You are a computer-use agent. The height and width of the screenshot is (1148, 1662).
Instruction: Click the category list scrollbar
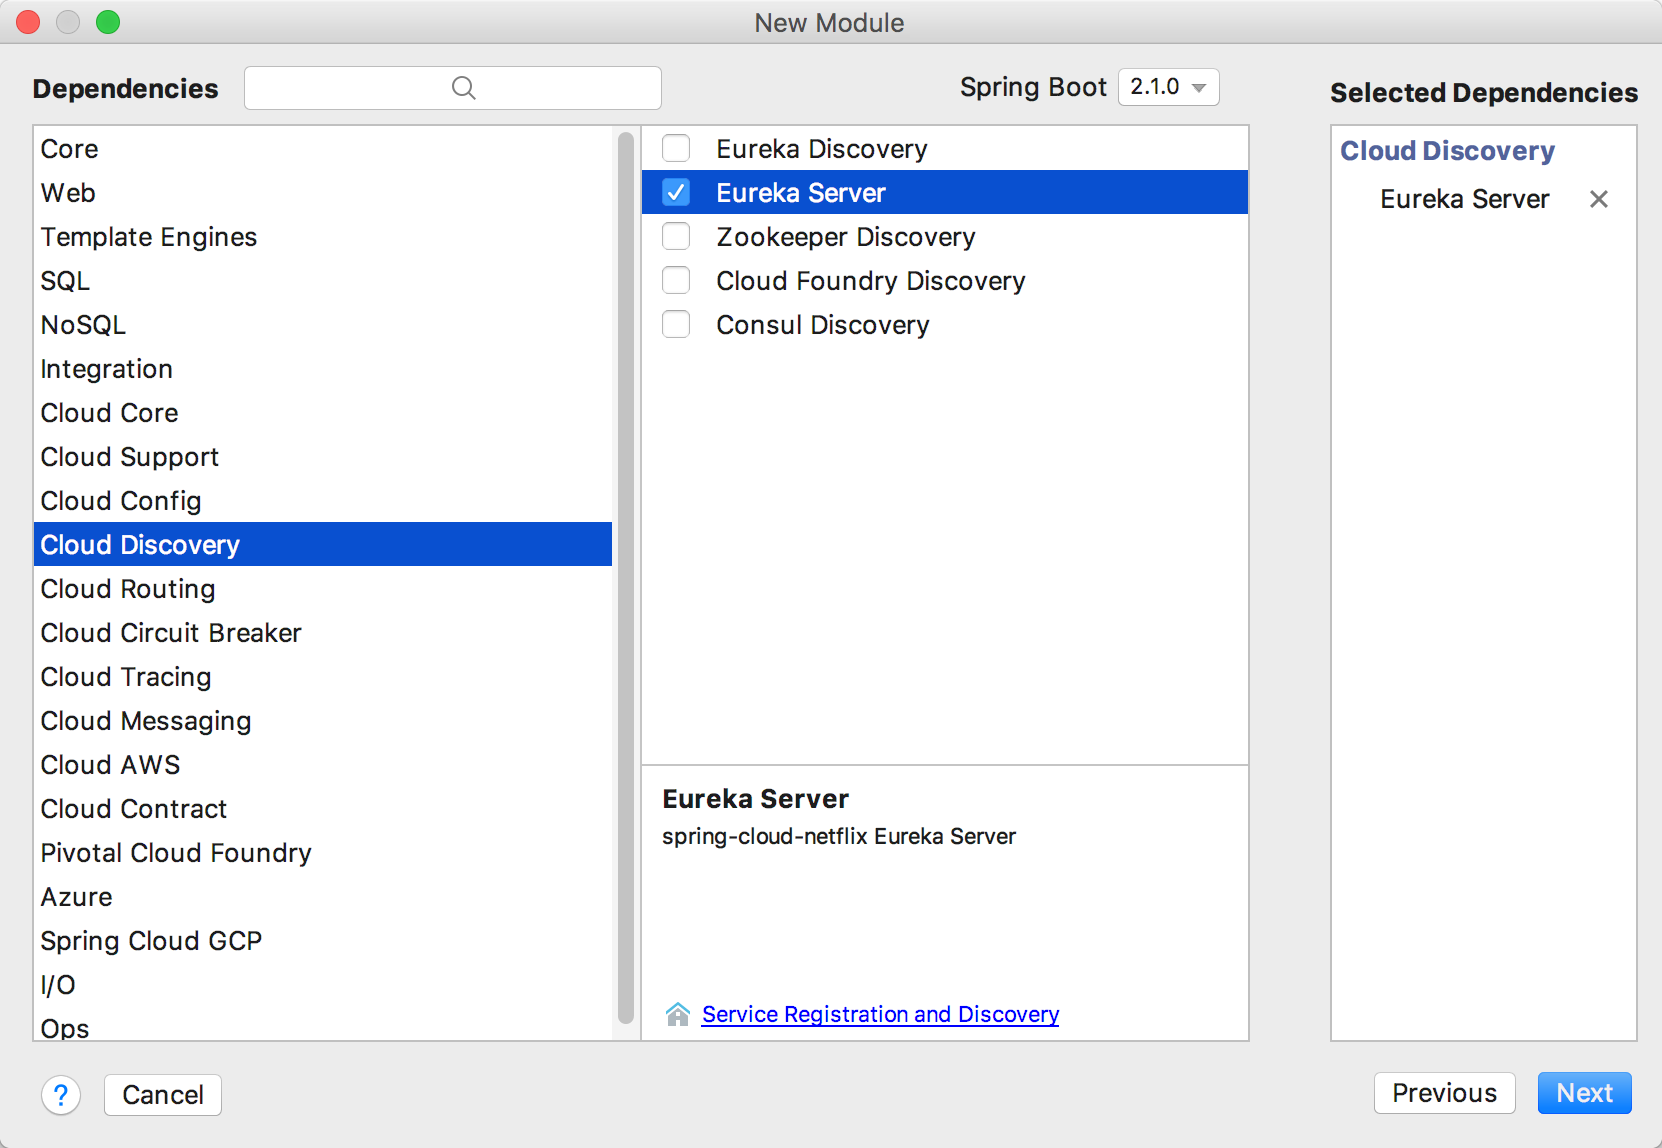(x=626, y=578)
